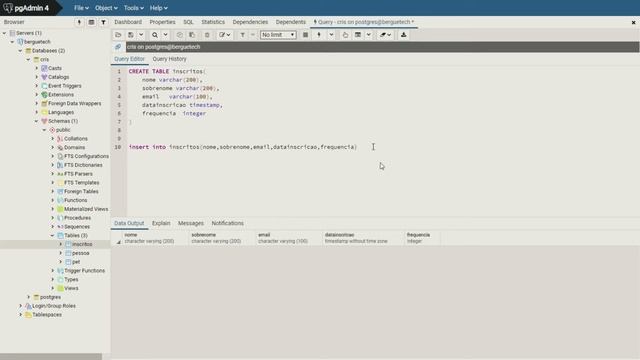Image resolution: width=640 pixels, height=360 pixels.
Task: Click the Copy toolbar icon
Action: [x=180, y=35]
